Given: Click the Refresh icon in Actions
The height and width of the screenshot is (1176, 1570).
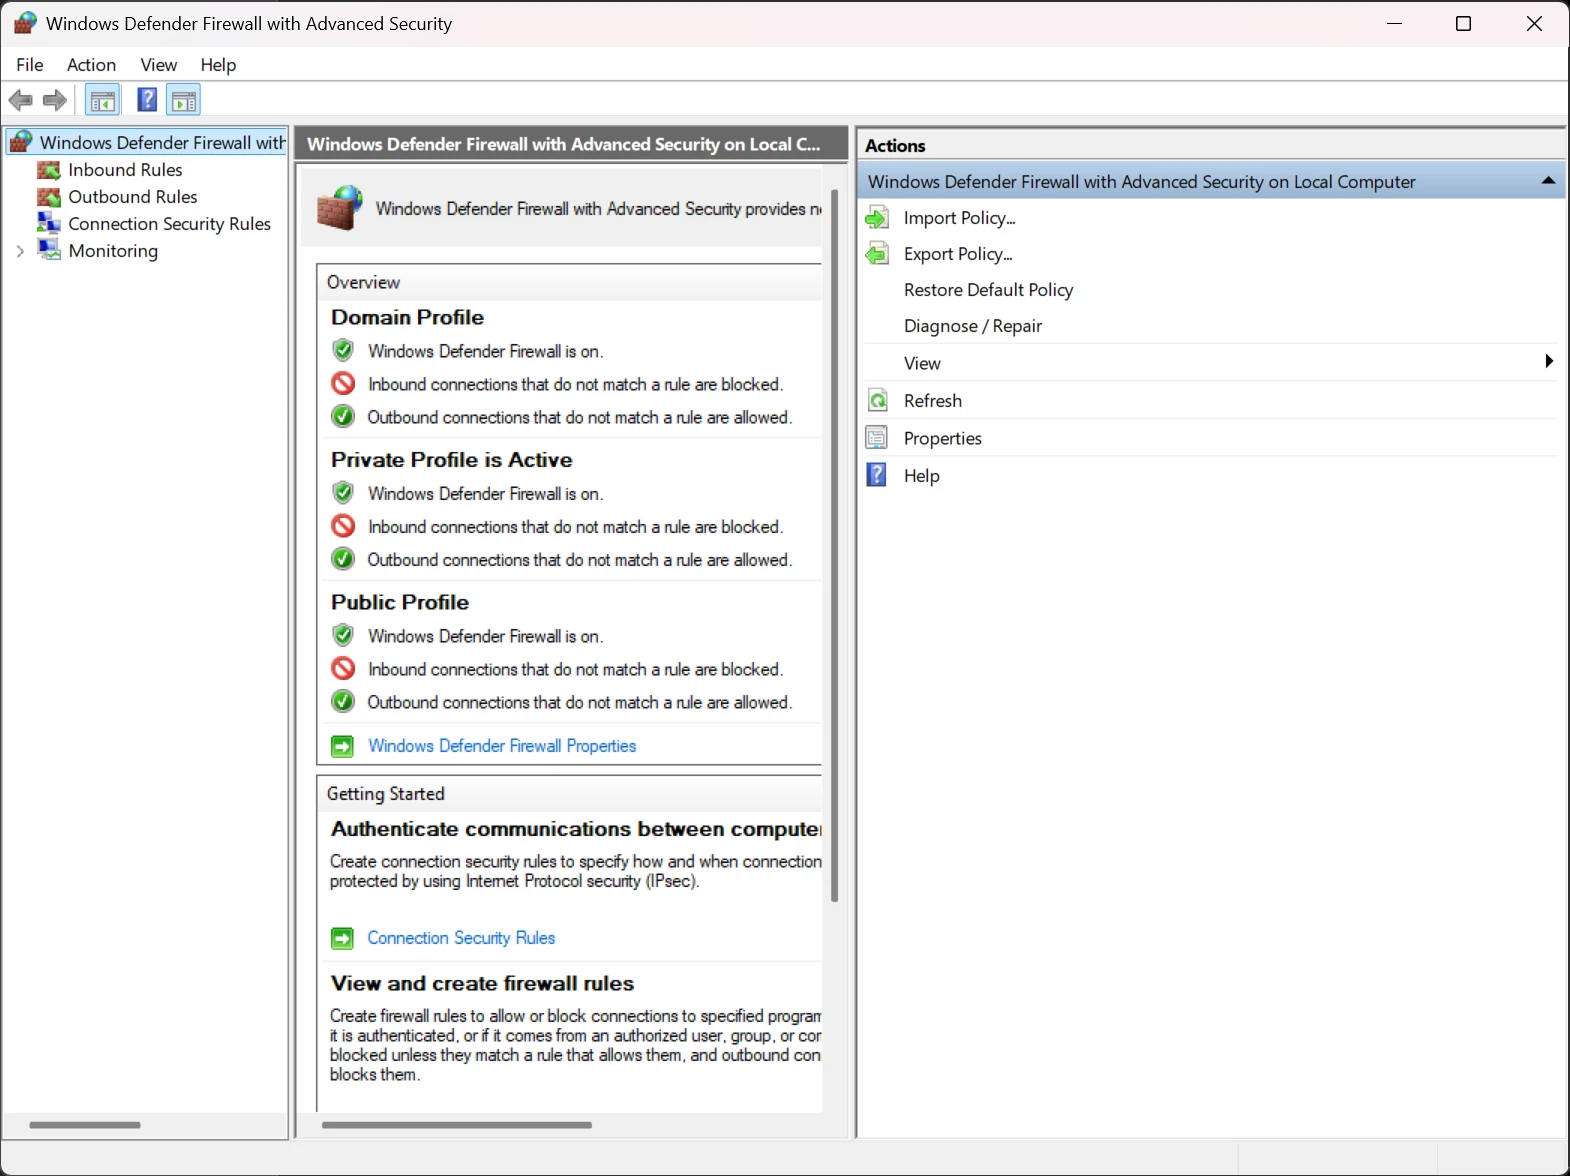Looking at the screenshot, I should tap(877, 401).
